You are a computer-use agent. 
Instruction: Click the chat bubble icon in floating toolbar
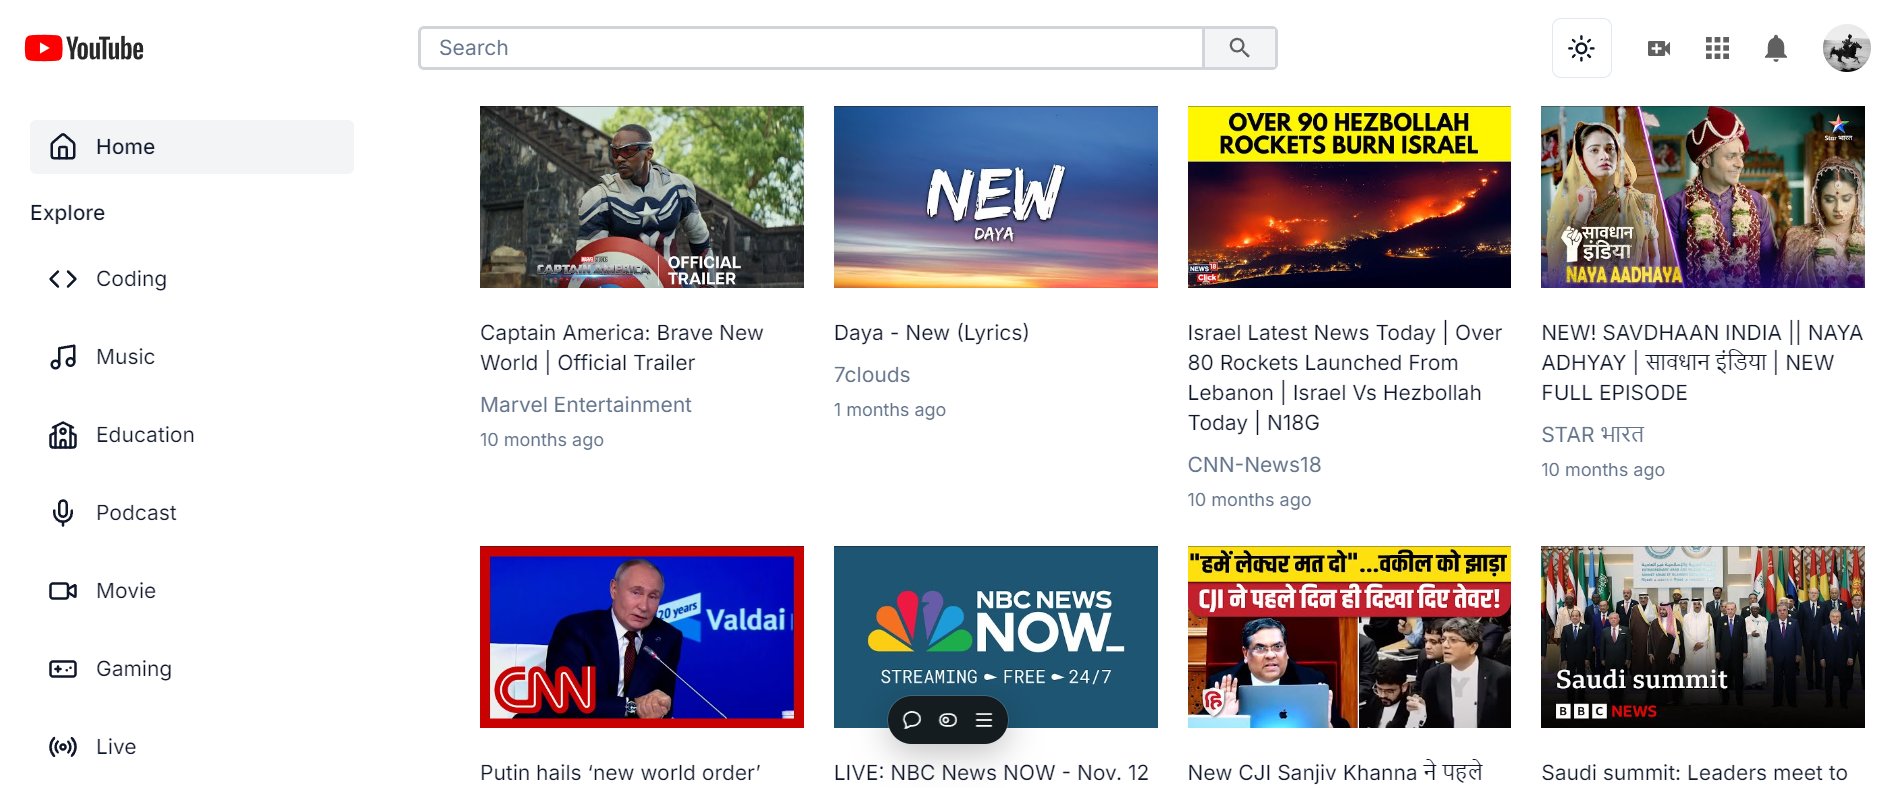tap(911, 720)
